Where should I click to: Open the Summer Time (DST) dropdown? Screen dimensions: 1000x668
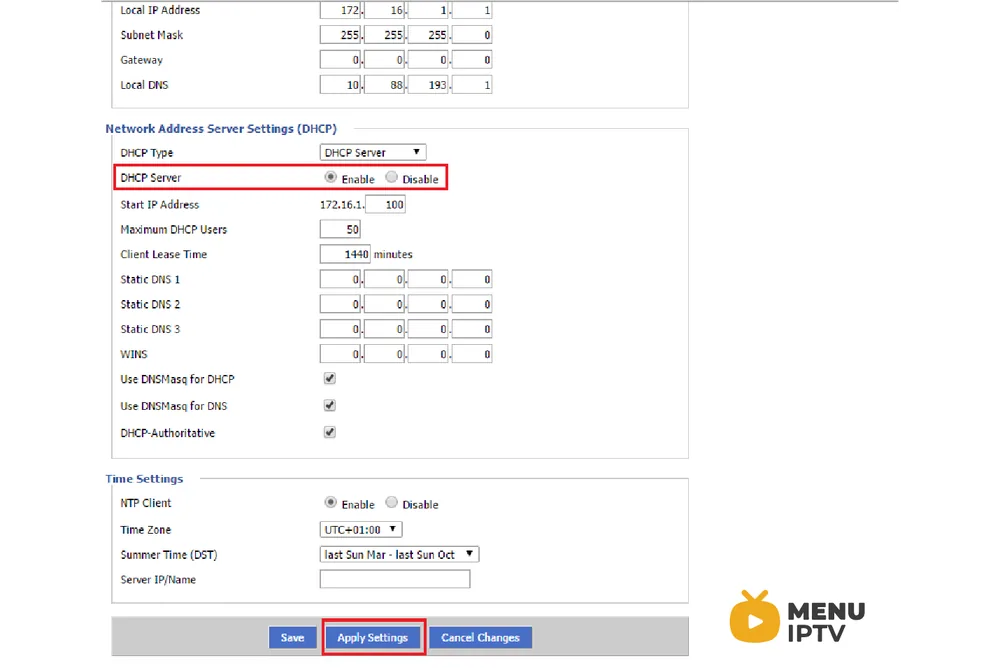[x=399, y=554]
